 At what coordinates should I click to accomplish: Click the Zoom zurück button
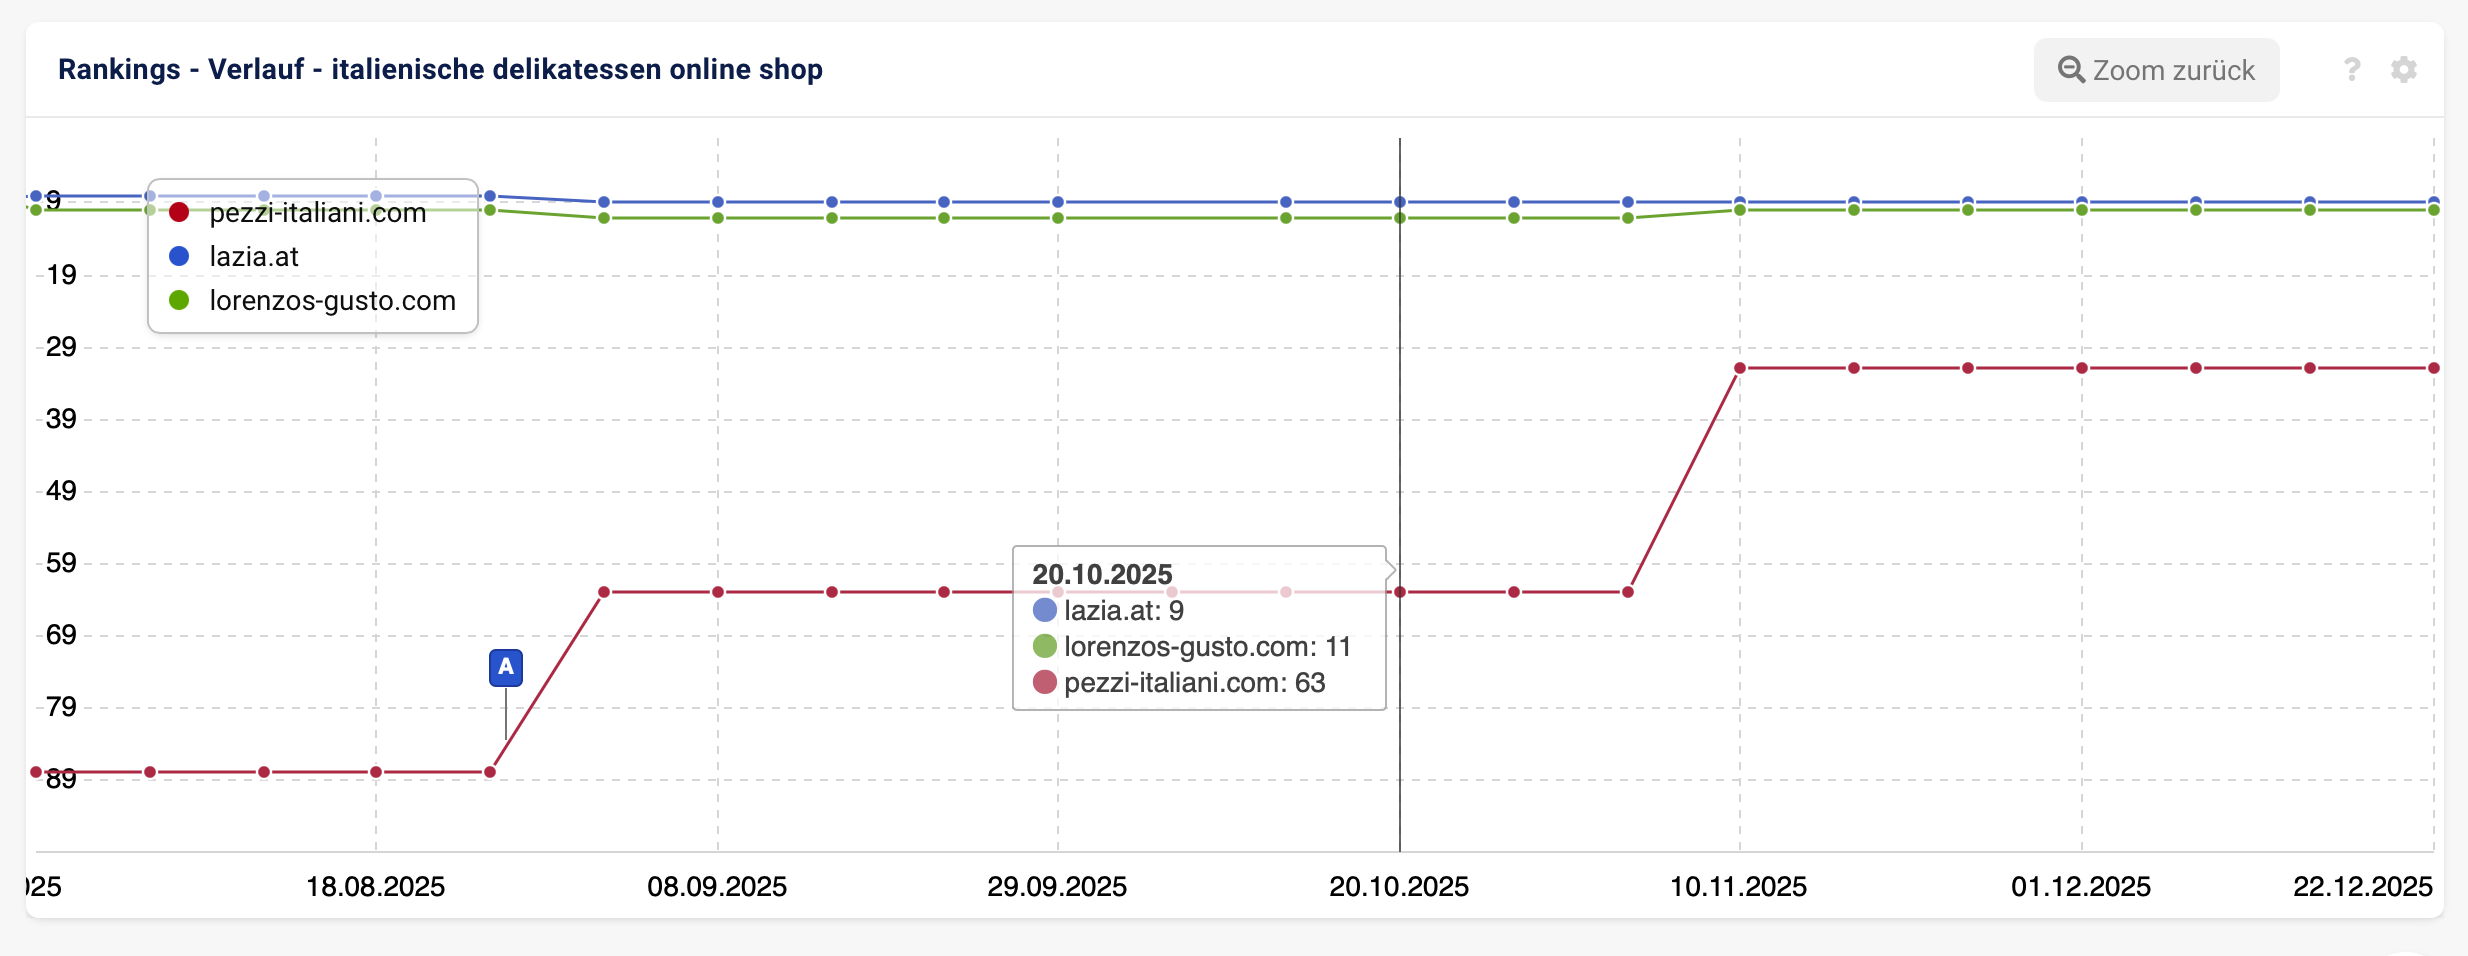2156,70
